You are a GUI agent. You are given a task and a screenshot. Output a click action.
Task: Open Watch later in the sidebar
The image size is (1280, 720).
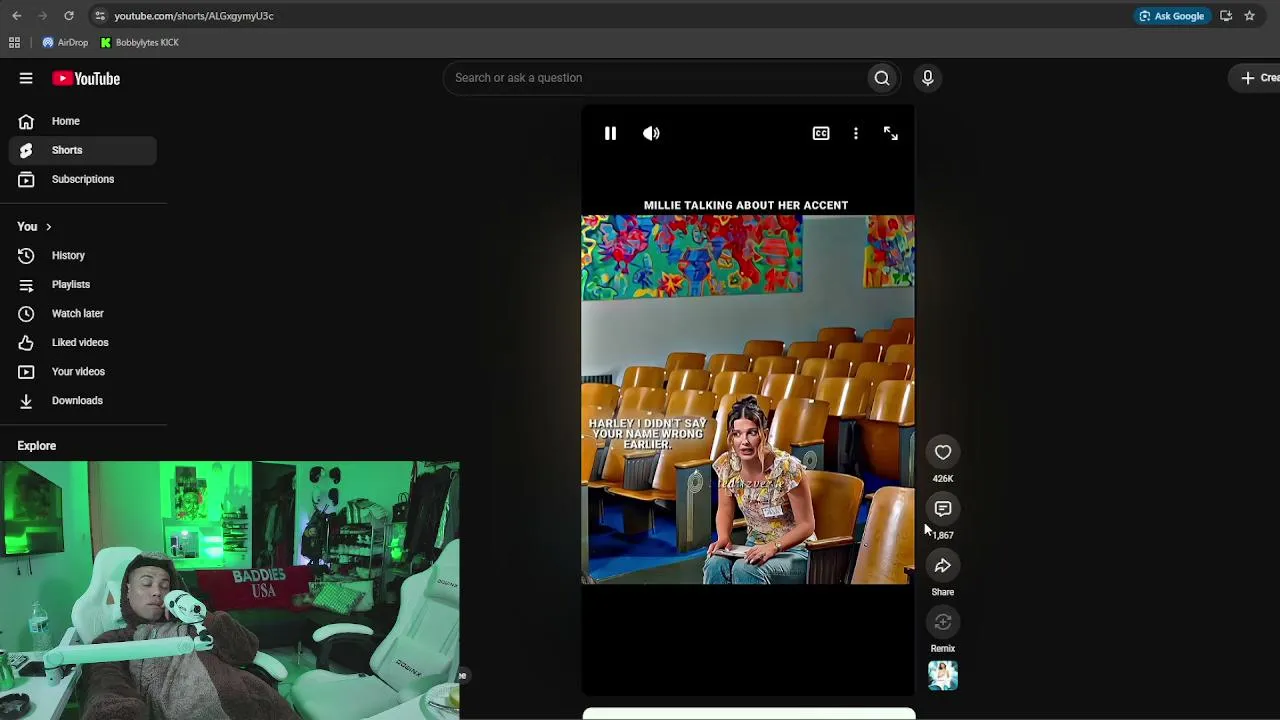coord(83,314)
